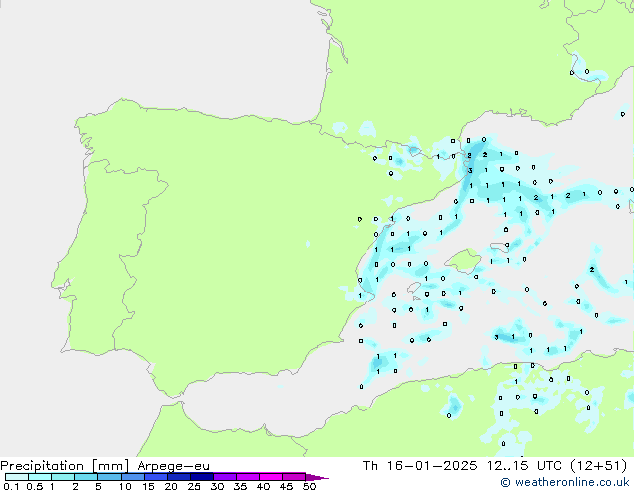Click the '0.1' scale label

tap(9, 486)
